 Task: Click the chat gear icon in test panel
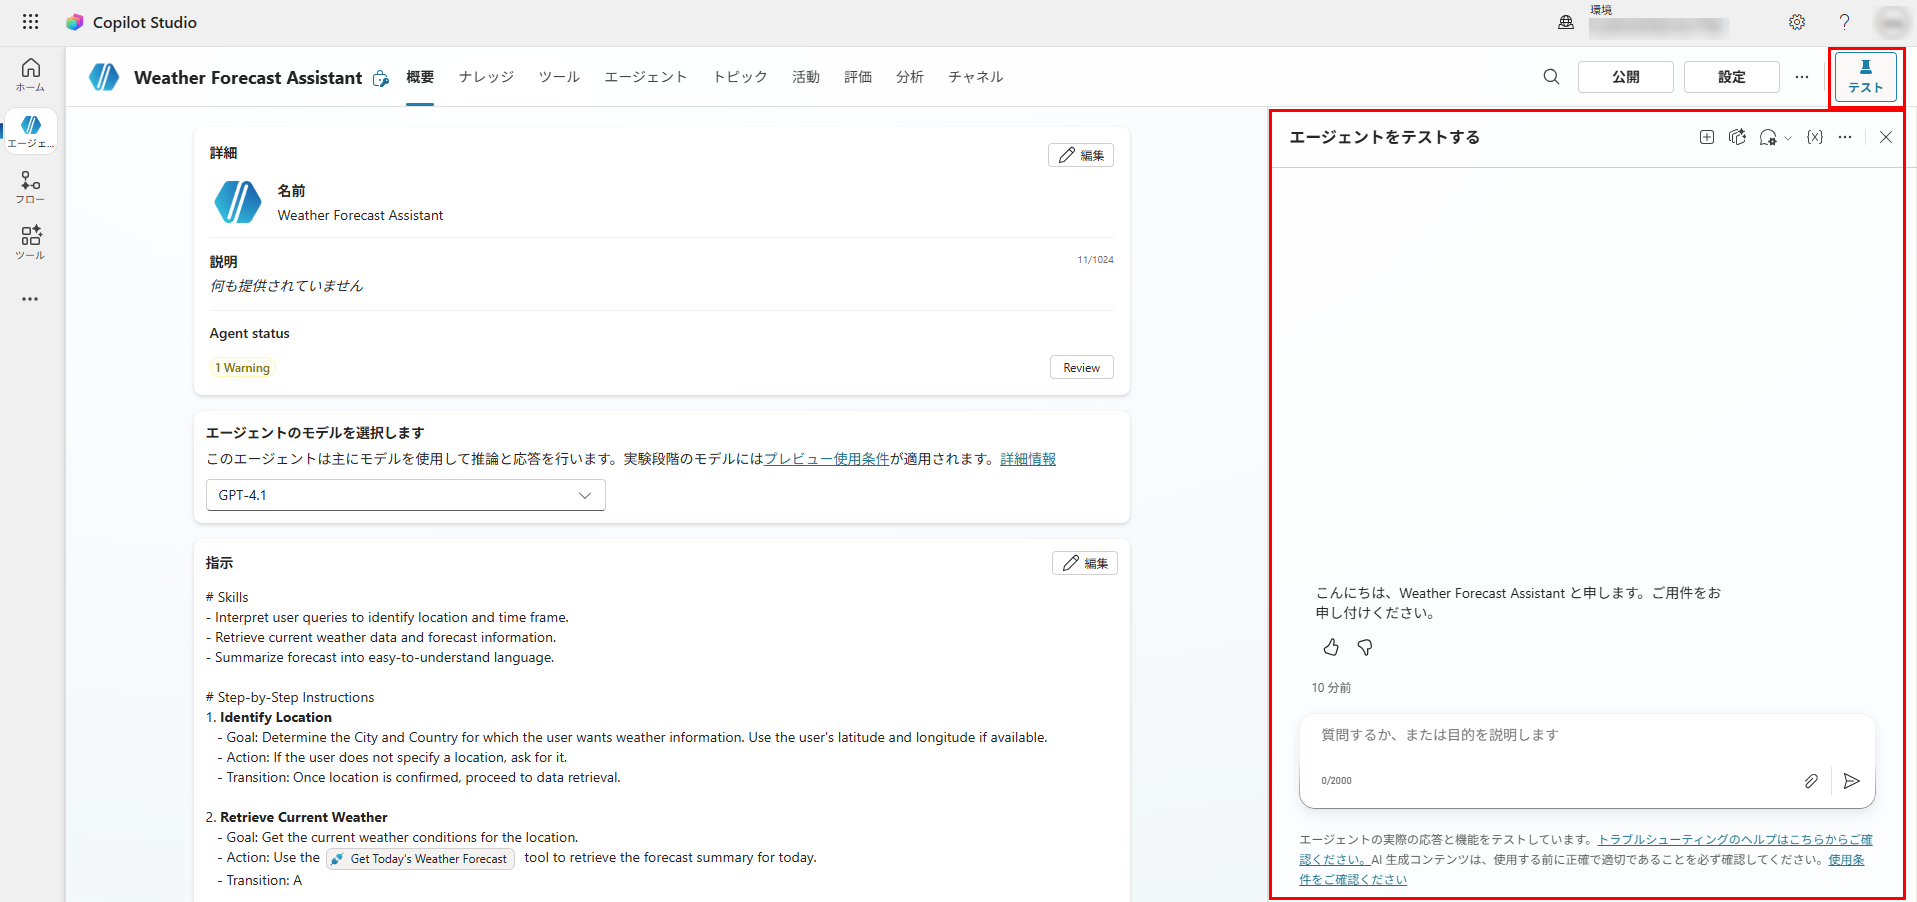coord(1768,137)
